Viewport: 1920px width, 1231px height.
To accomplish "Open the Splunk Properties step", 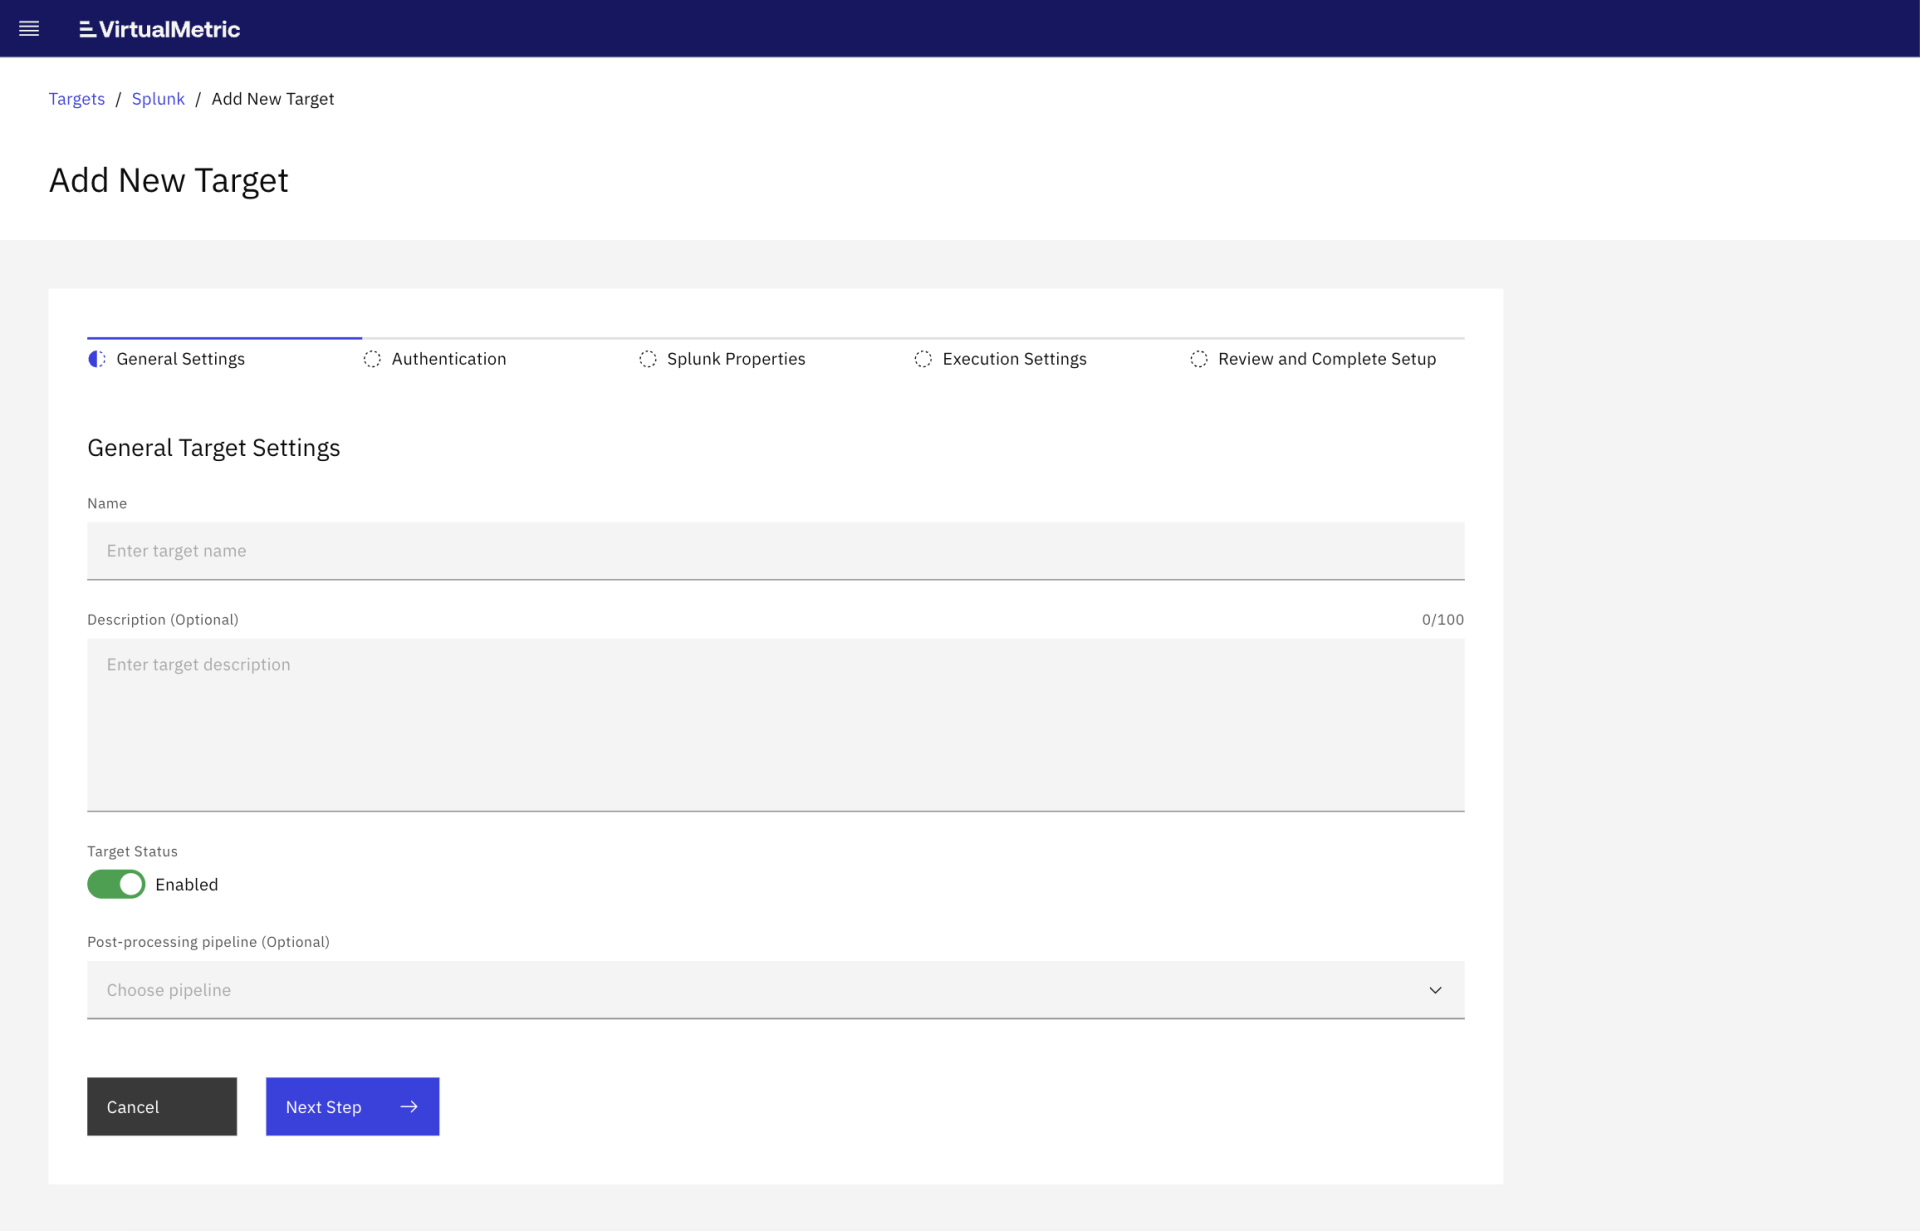I will tap(736, 359).
